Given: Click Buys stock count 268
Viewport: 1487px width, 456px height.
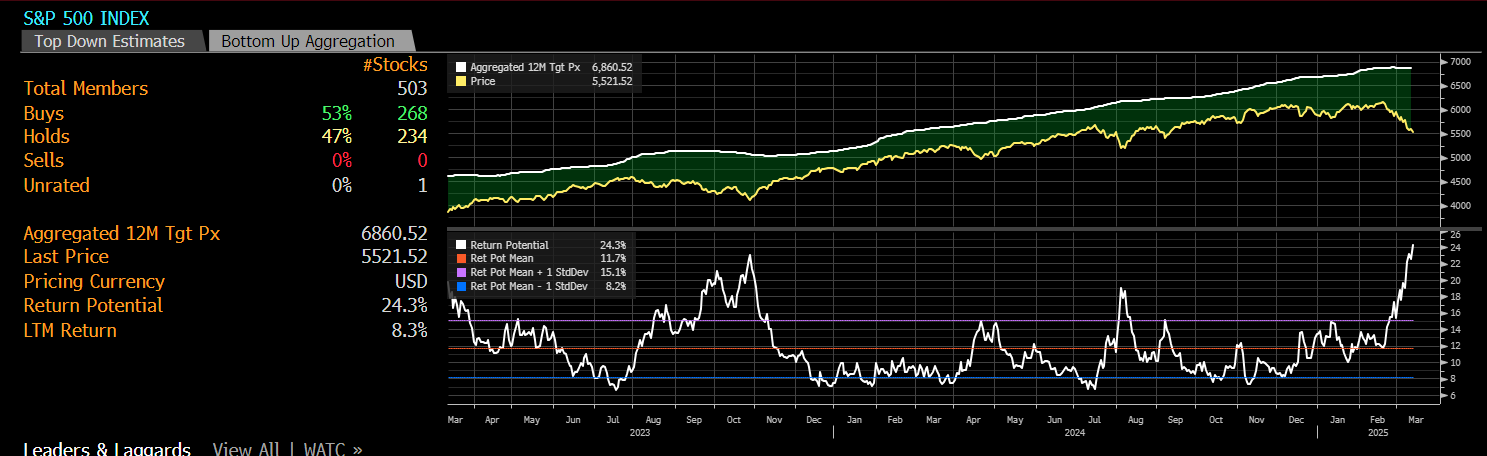Looking at the screenshot, I should [412, 113].
